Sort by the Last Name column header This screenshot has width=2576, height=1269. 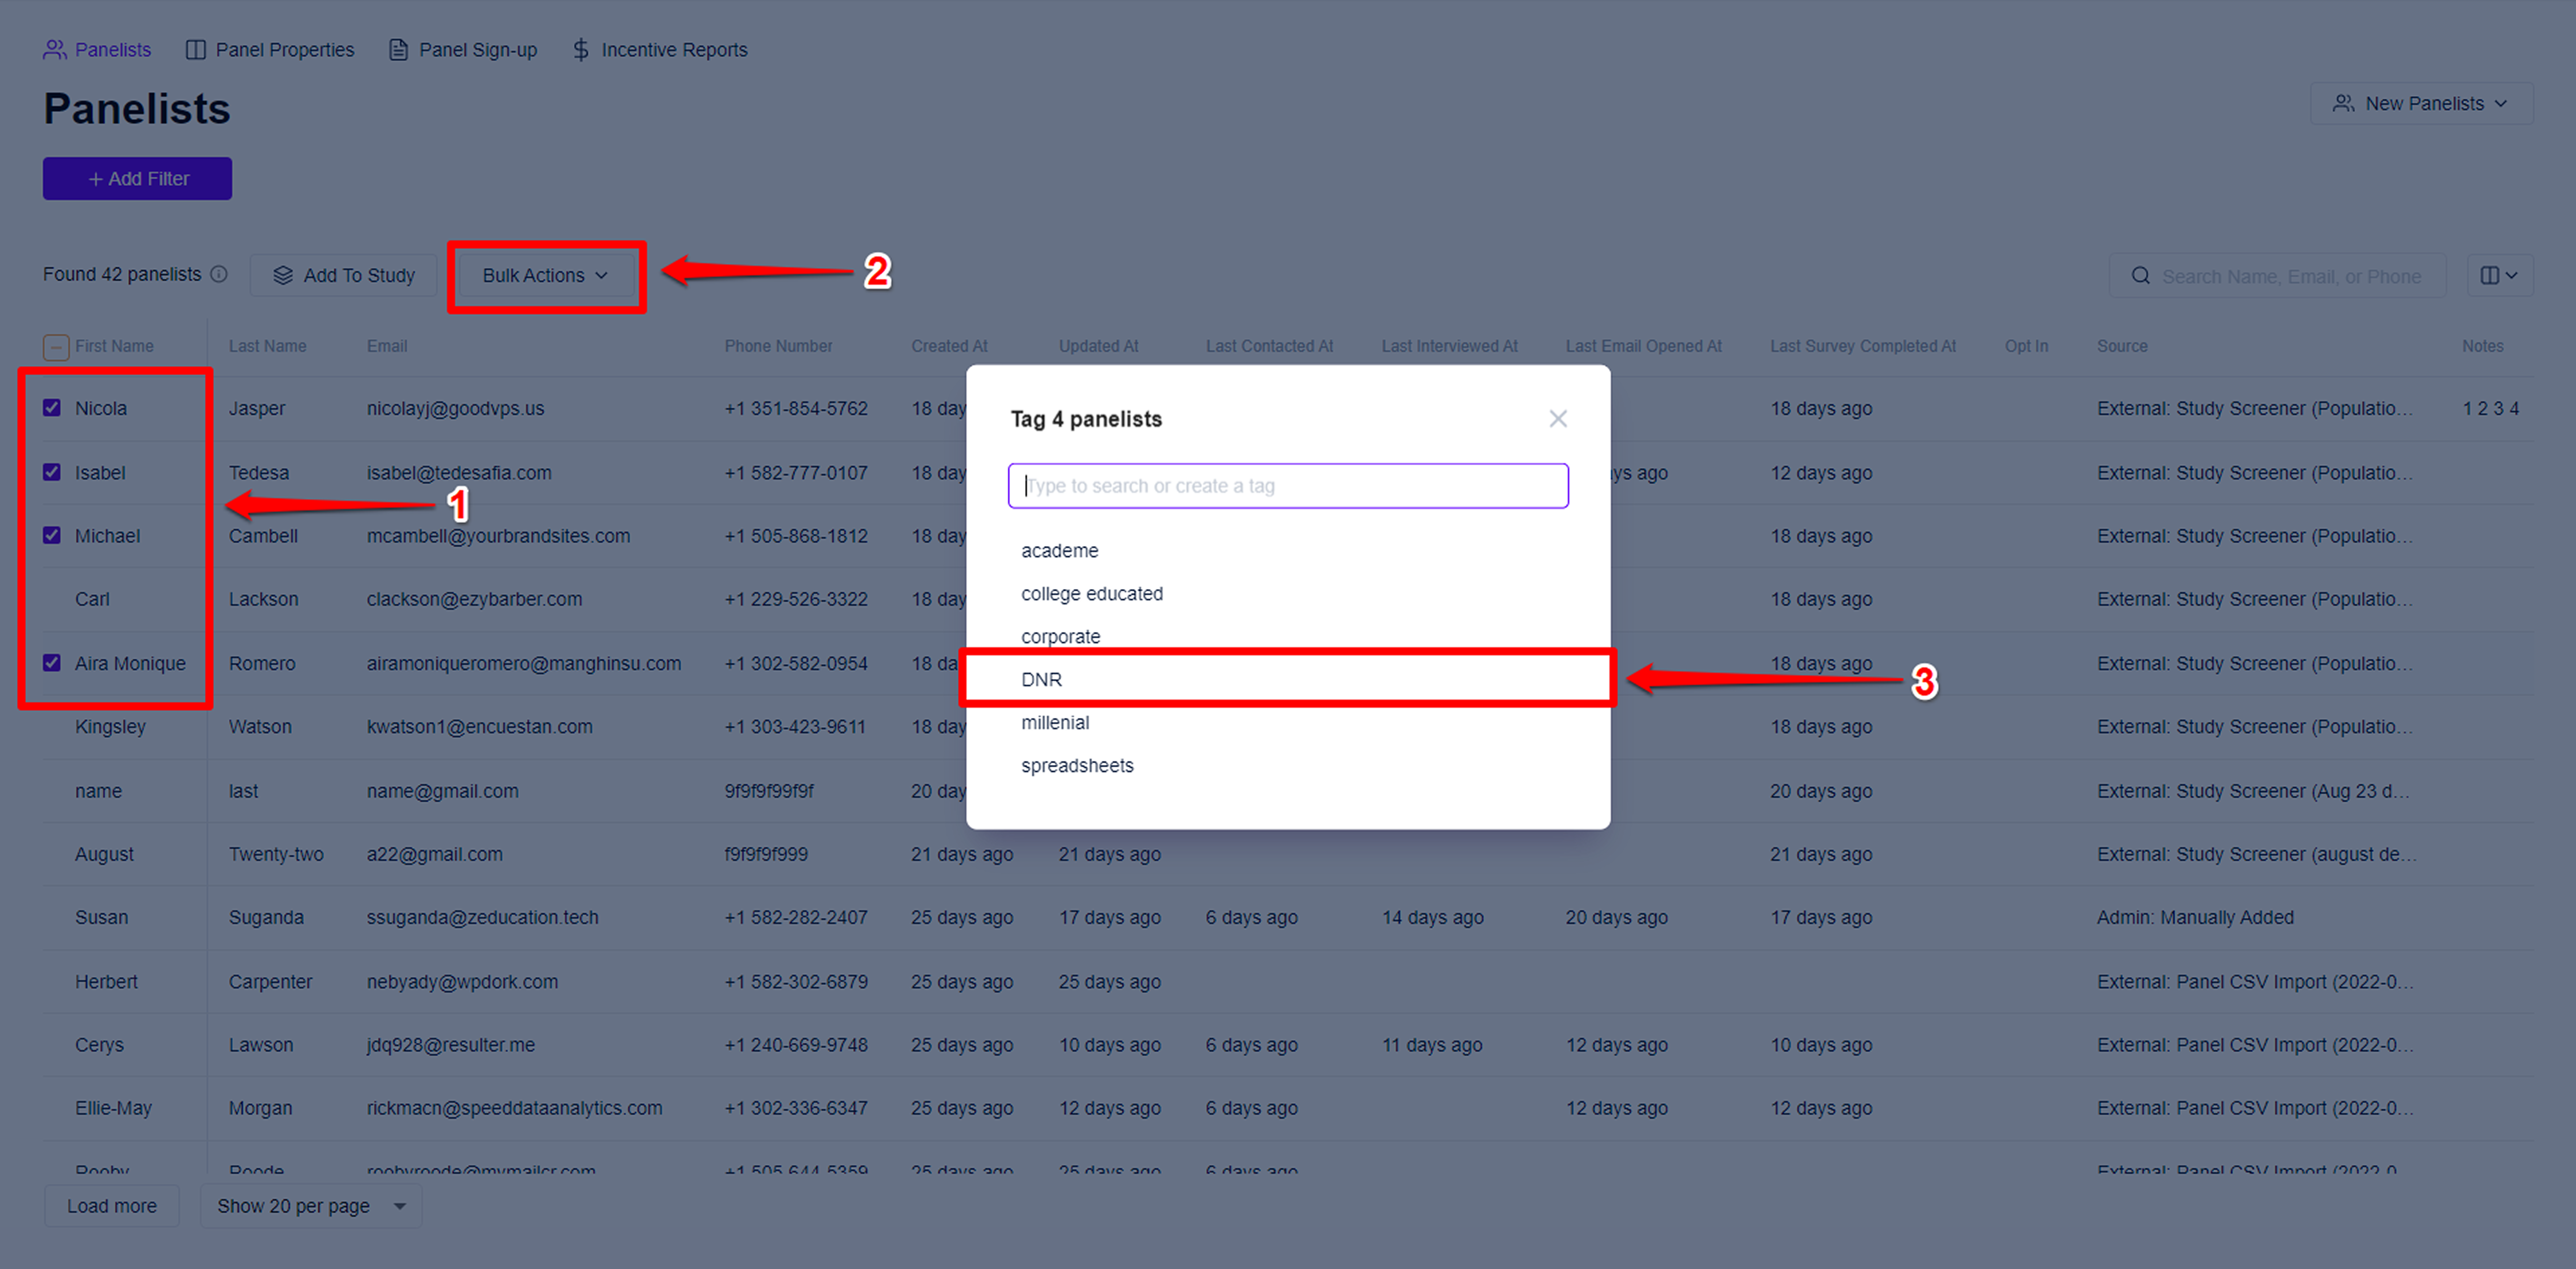click(x=267, y=346)
